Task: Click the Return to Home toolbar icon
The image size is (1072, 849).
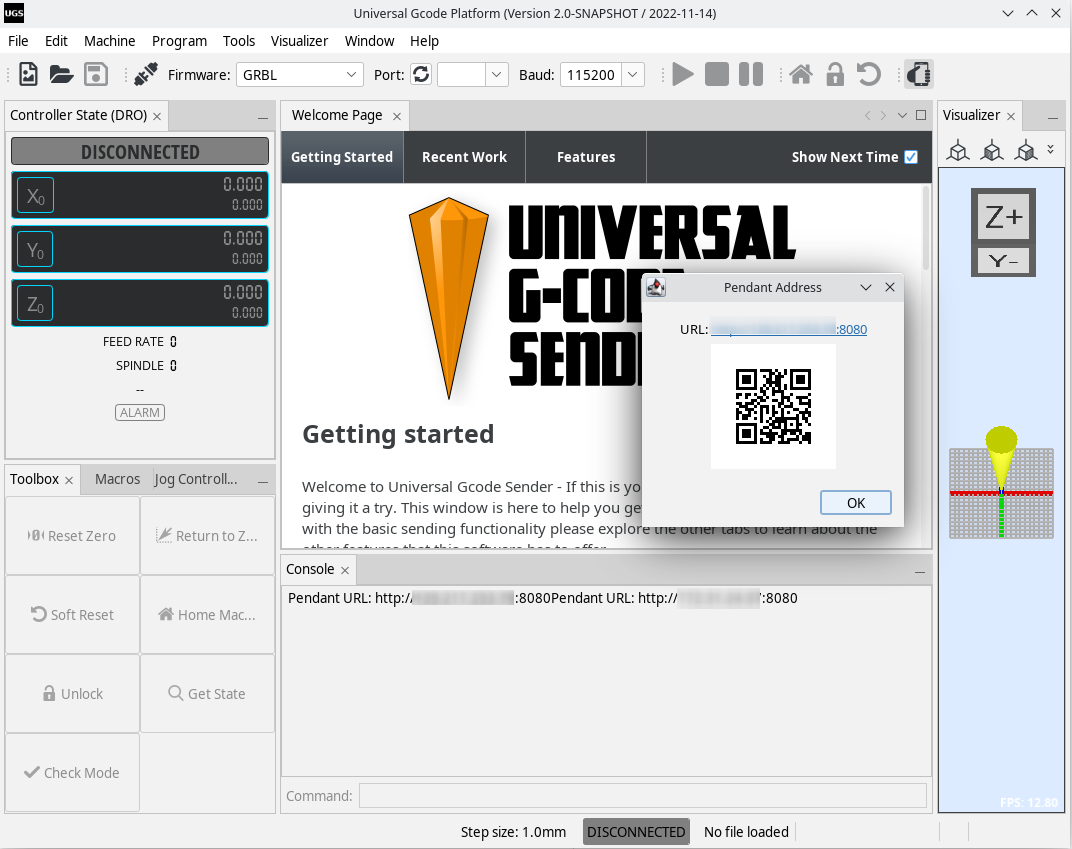Action: (800, 73)
